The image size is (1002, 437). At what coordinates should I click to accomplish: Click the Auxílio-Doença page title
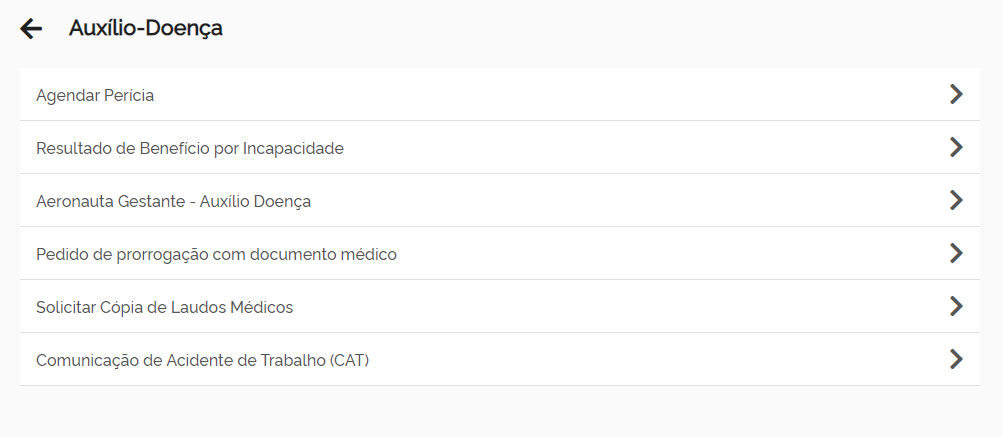pyautogui.click(x=146, y=29)
